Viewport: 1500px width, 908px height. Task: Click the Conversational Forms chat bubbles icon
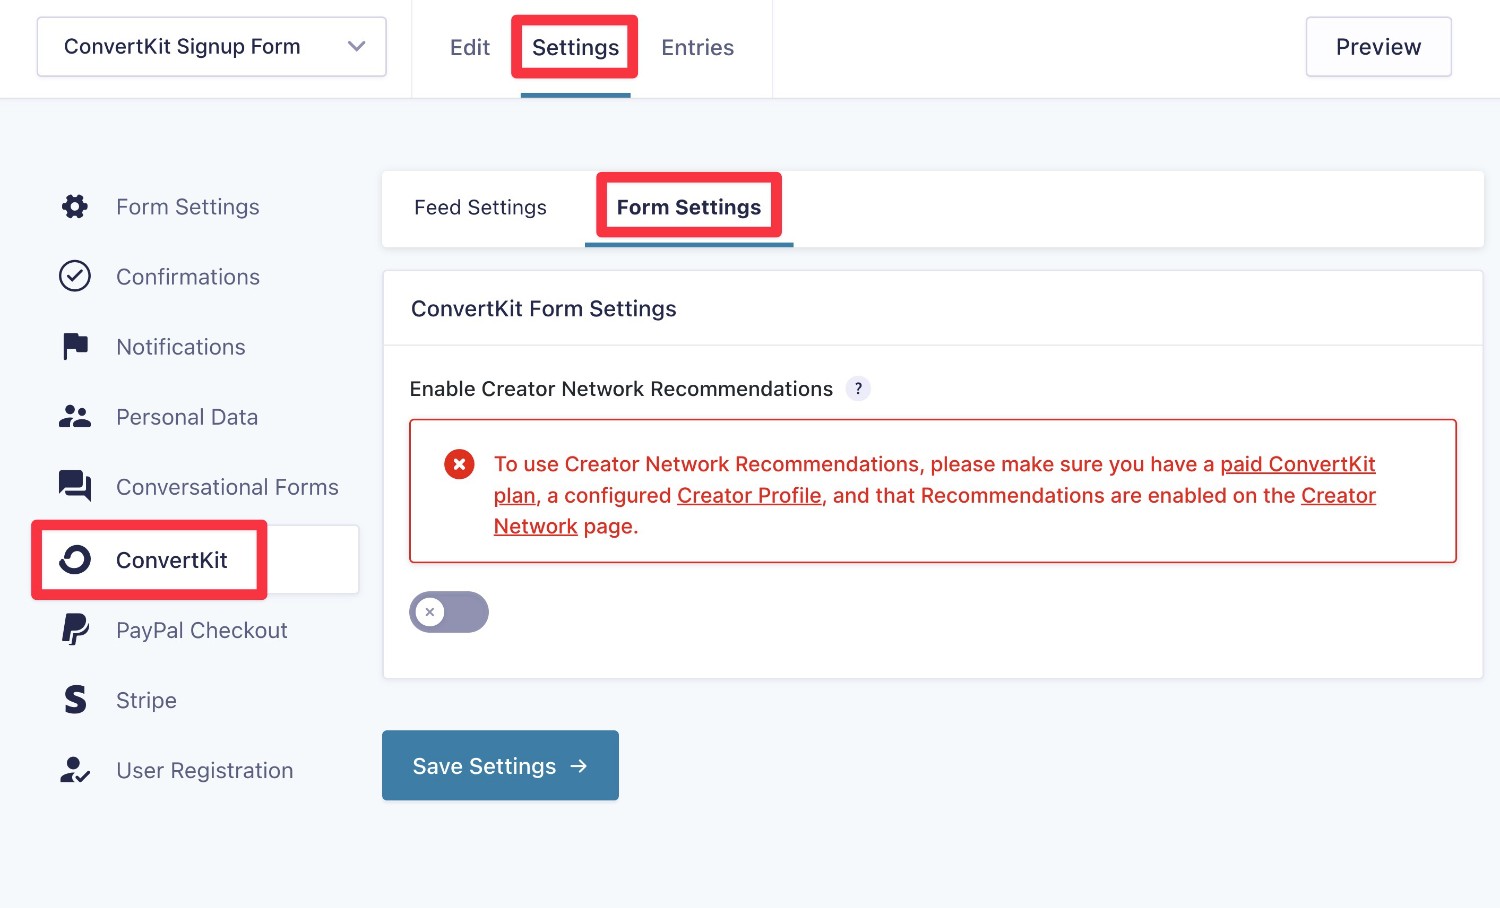click(75, 486)
